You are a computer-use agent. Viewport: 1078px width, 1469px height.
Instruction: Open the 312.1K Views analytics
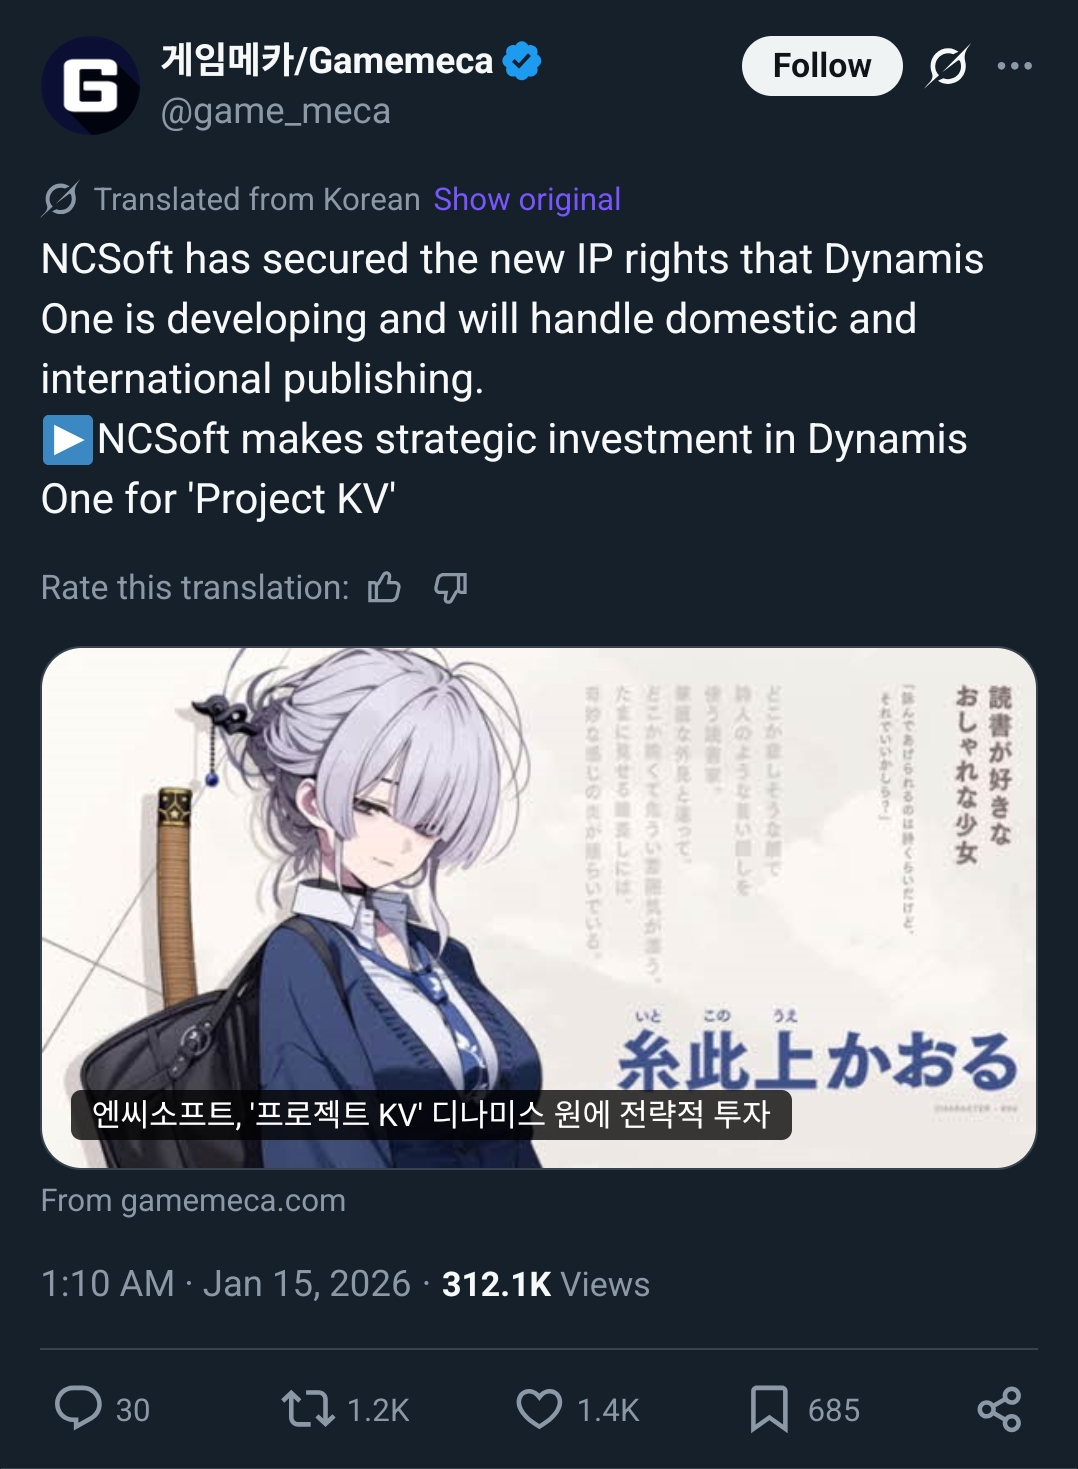click(546, 1284)
